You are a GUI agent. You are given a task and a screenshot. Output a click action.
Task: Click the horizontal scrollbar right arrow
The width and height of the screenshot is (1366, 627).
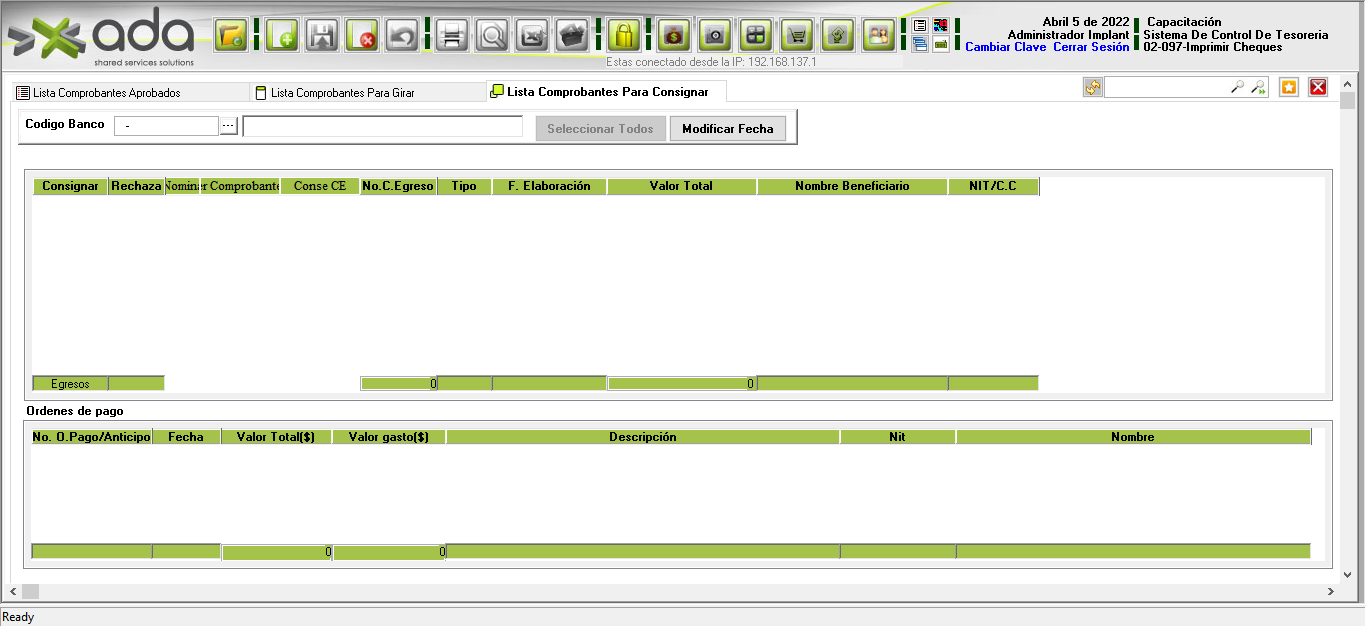(x=1330, y=592)
